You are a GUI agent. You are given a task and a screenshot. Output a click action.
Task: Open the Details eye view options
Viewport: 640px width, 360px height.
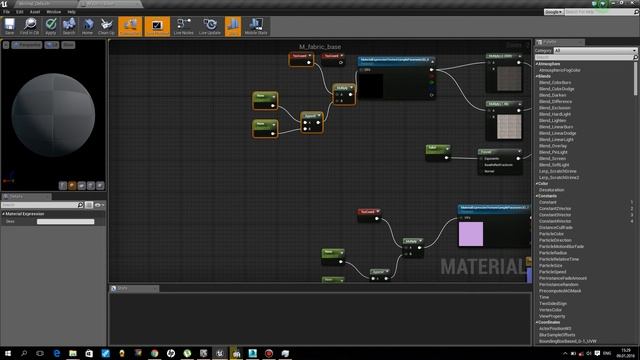pos(99,205)
